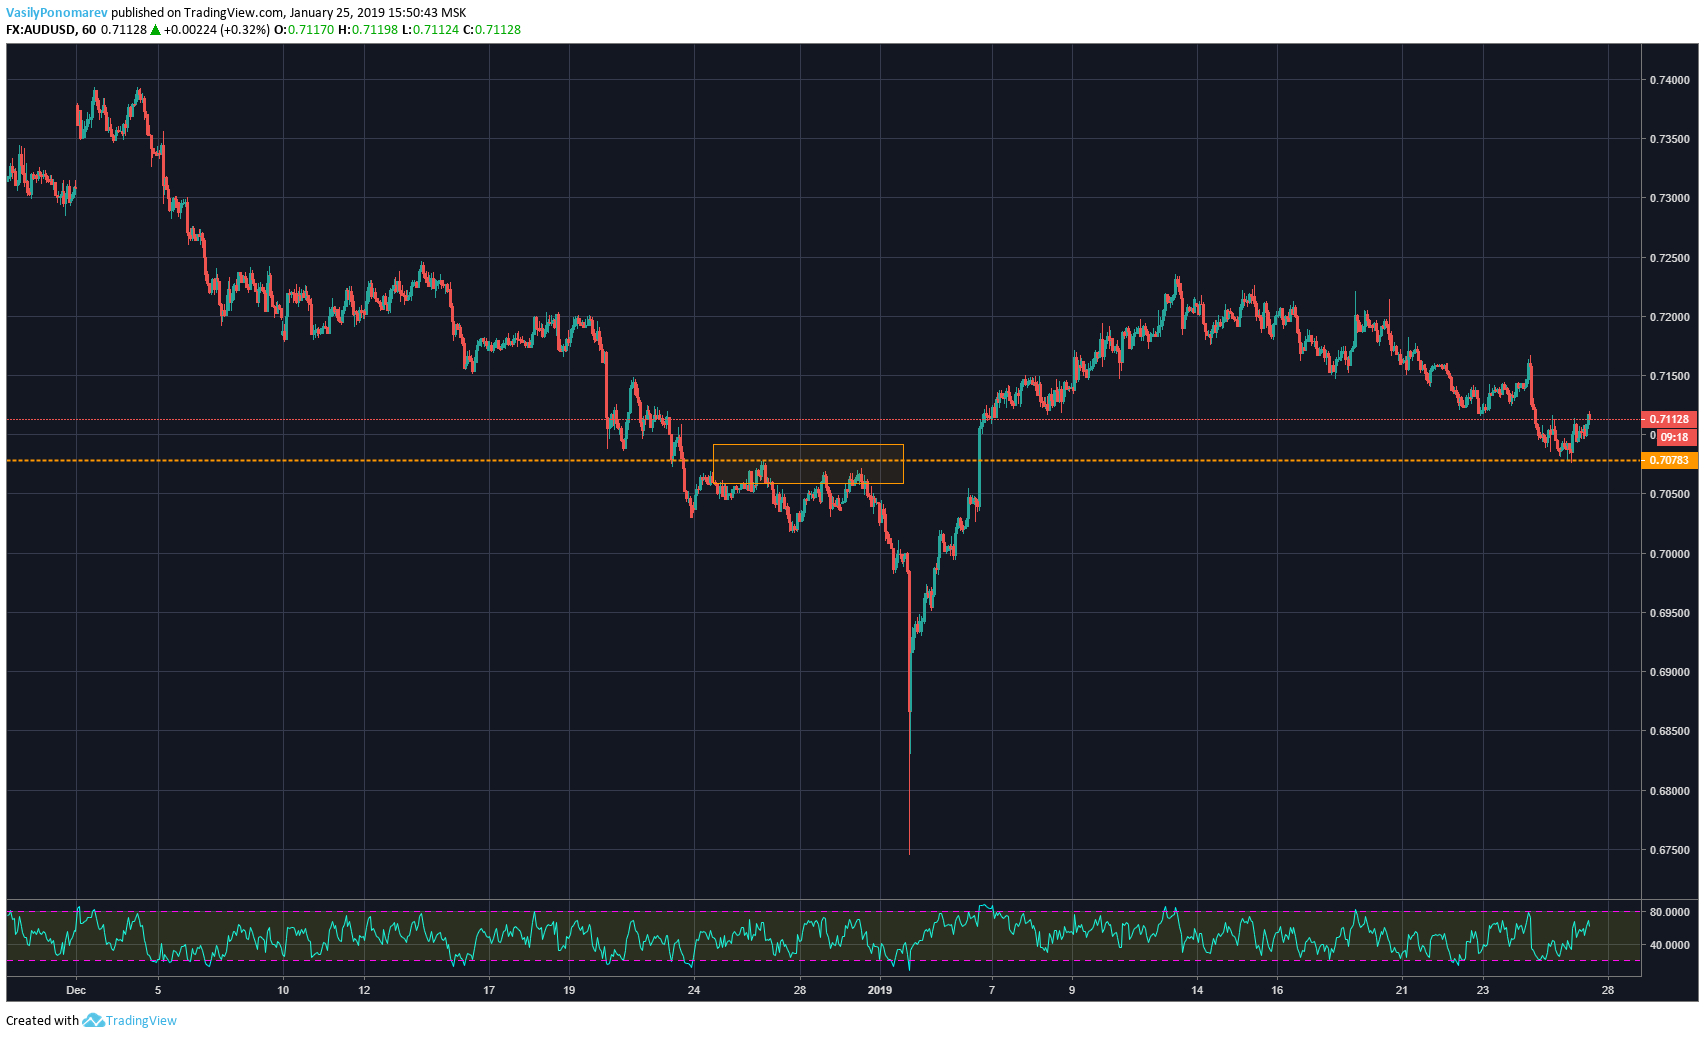Click the TradingView logo icon
The height and width of the screenshot is (1038, 1705).
pyautogui.click(x=93, y=1020)
